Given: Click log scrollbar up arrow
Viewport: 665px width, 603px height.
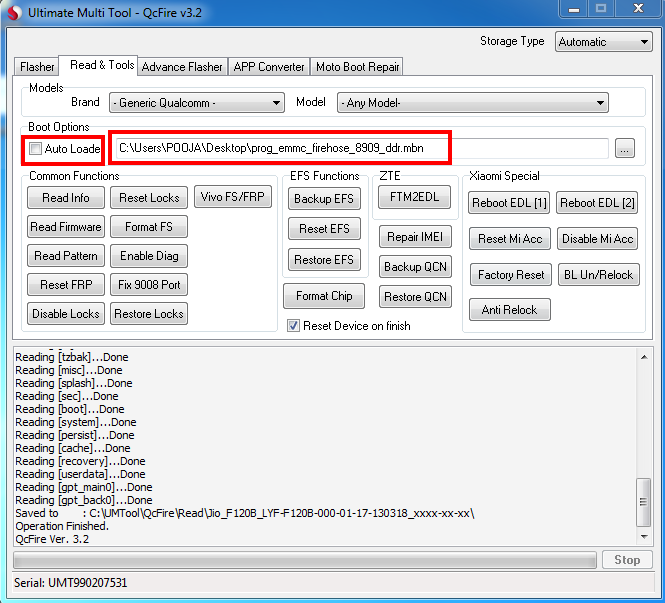Looking at the screenshot, I should pos(644,357).
